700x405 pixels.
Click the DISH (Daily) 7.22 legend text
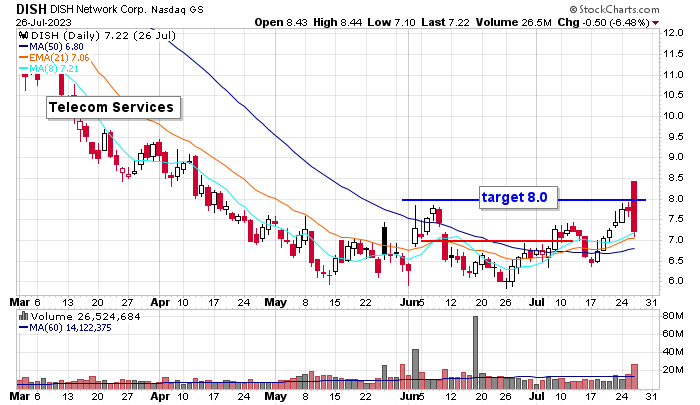[x=103, y=35]
